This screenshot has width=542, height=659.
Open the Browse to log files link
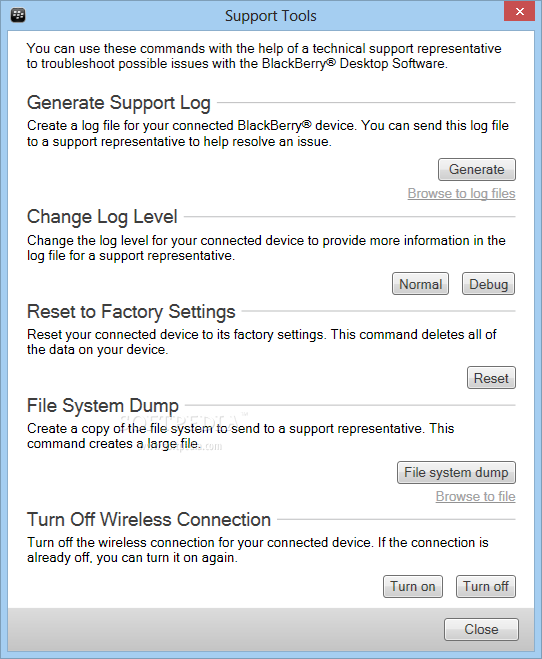click(x=461, y=193)
